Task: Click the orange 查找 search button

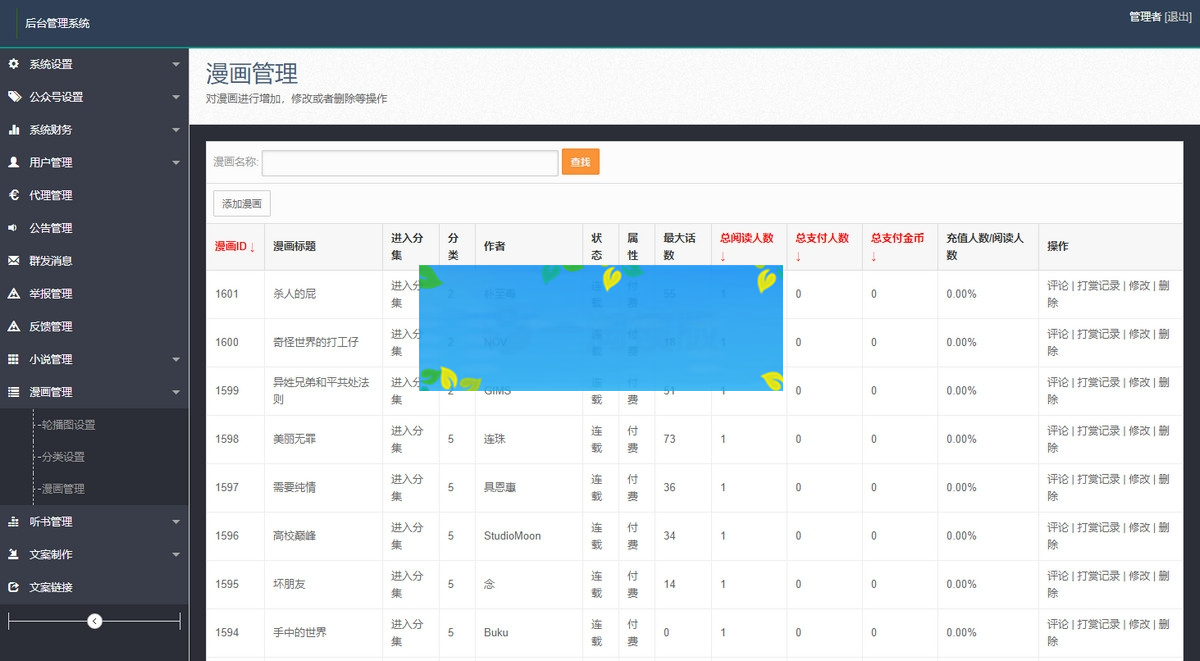Action: [580, 162]
